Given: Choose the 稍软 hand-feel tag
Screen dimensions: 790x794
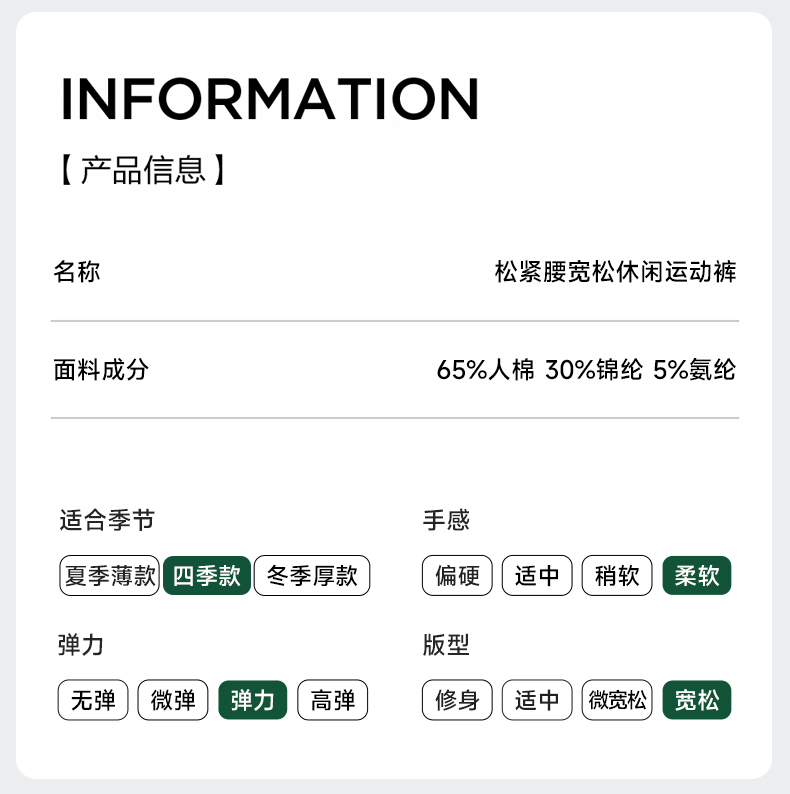Looking at the screenshot, I should 617,576.
